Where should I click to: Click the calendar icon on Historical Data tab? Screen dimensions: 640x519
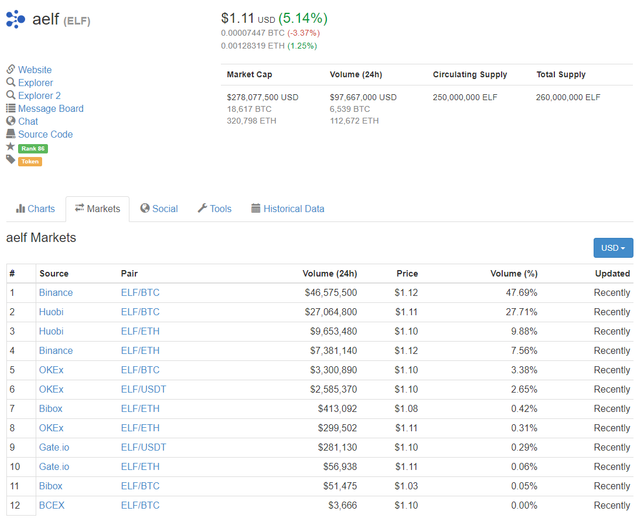(x=256, y=208)
